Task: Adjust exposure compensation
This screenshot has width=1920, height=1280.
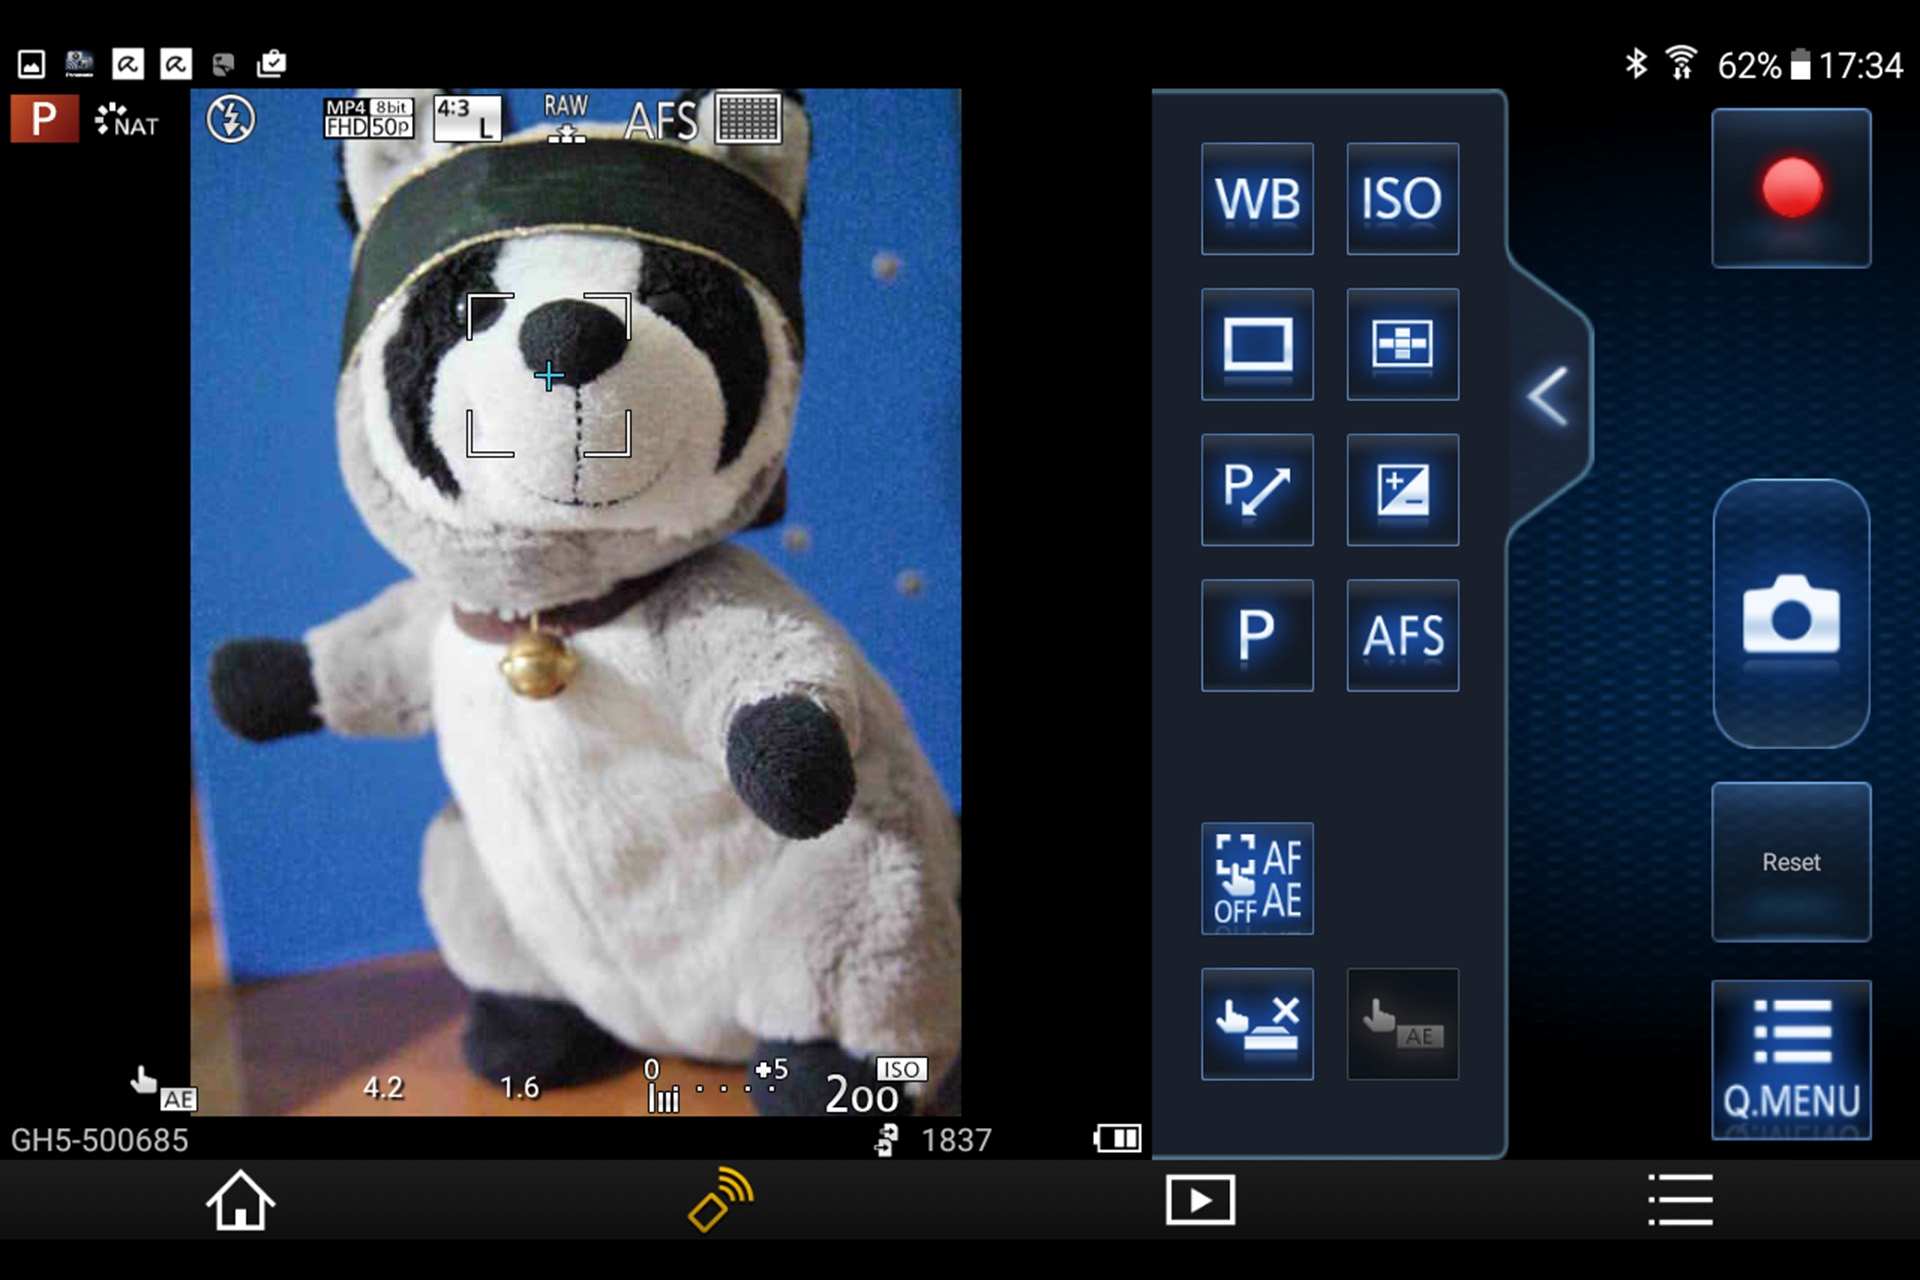Action: 1402,492
